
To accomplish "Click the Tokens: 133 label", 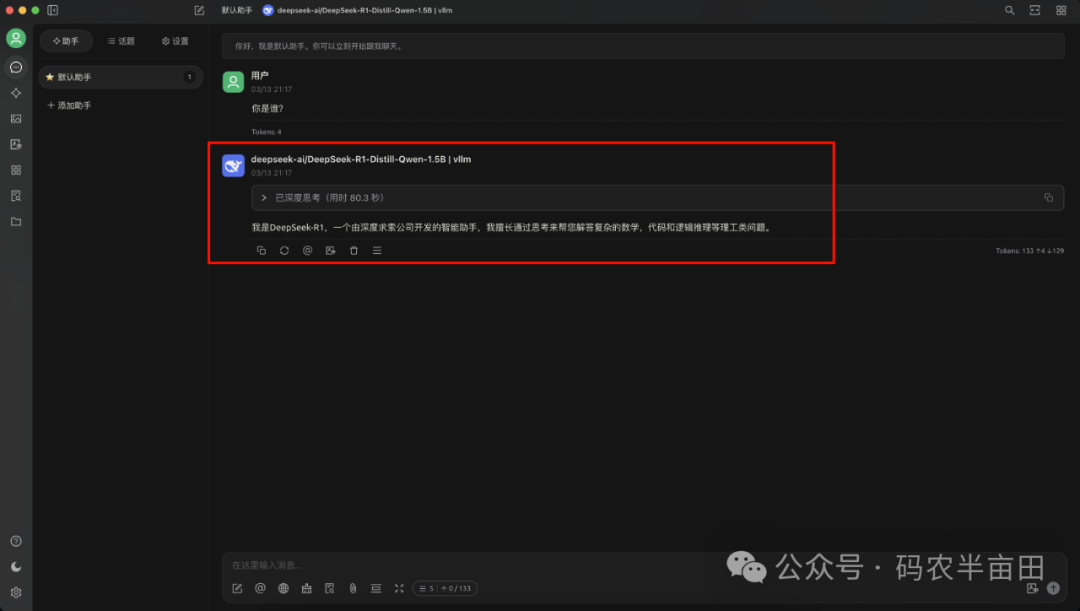I will (1030, 251).
